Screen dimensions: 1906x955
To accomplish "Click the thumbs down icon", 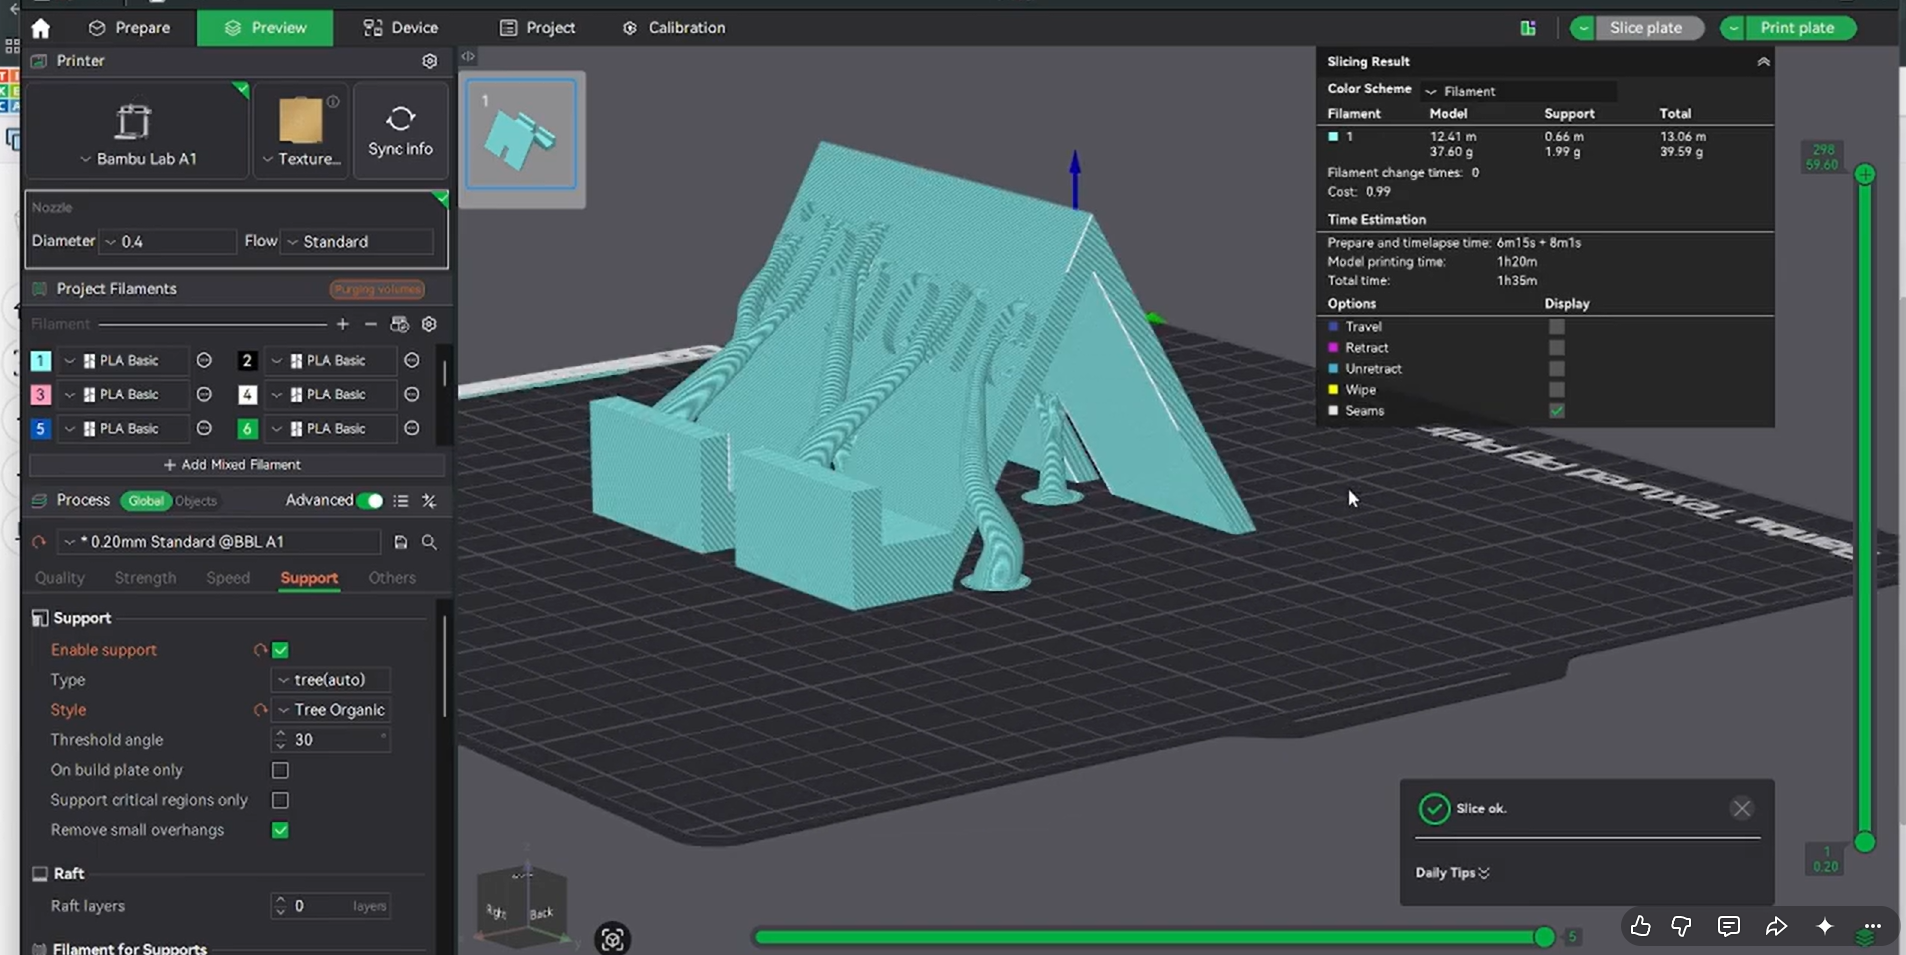I will pyautogui.click(x=1682, y=926).
